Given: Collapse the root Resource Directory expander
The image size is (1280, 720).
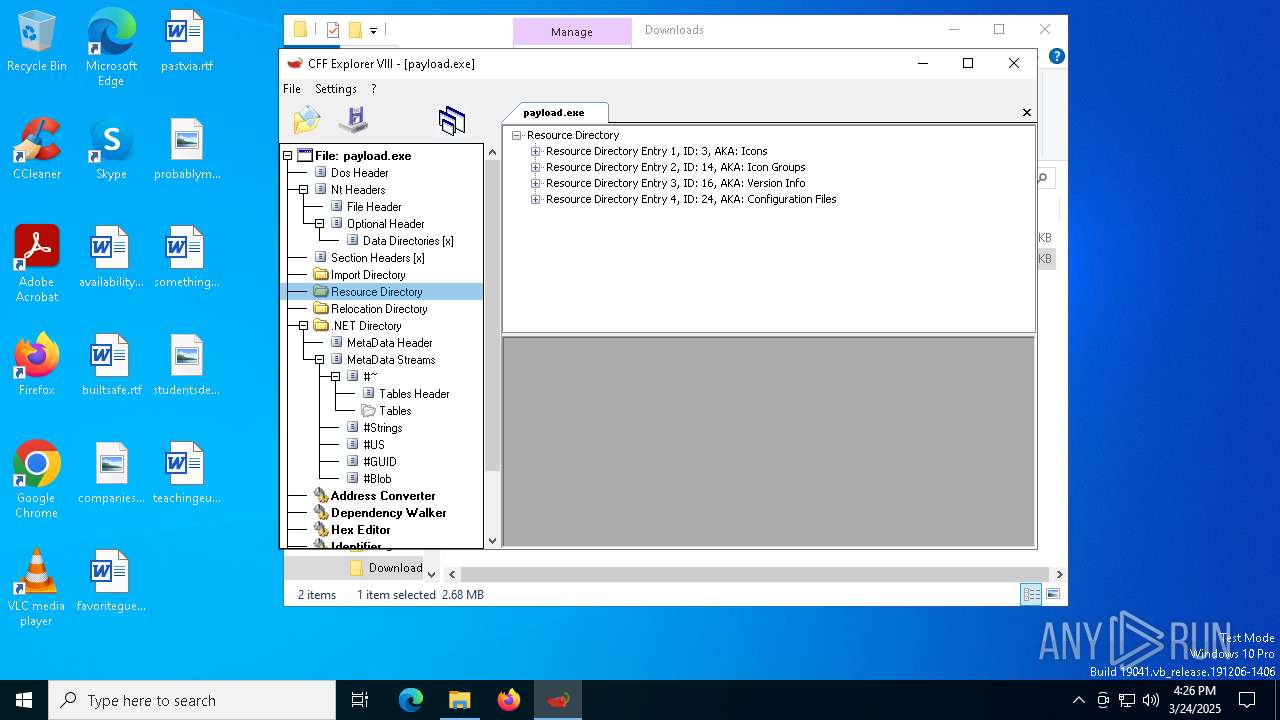Looking at the screenshot, I should coord(517,135).
